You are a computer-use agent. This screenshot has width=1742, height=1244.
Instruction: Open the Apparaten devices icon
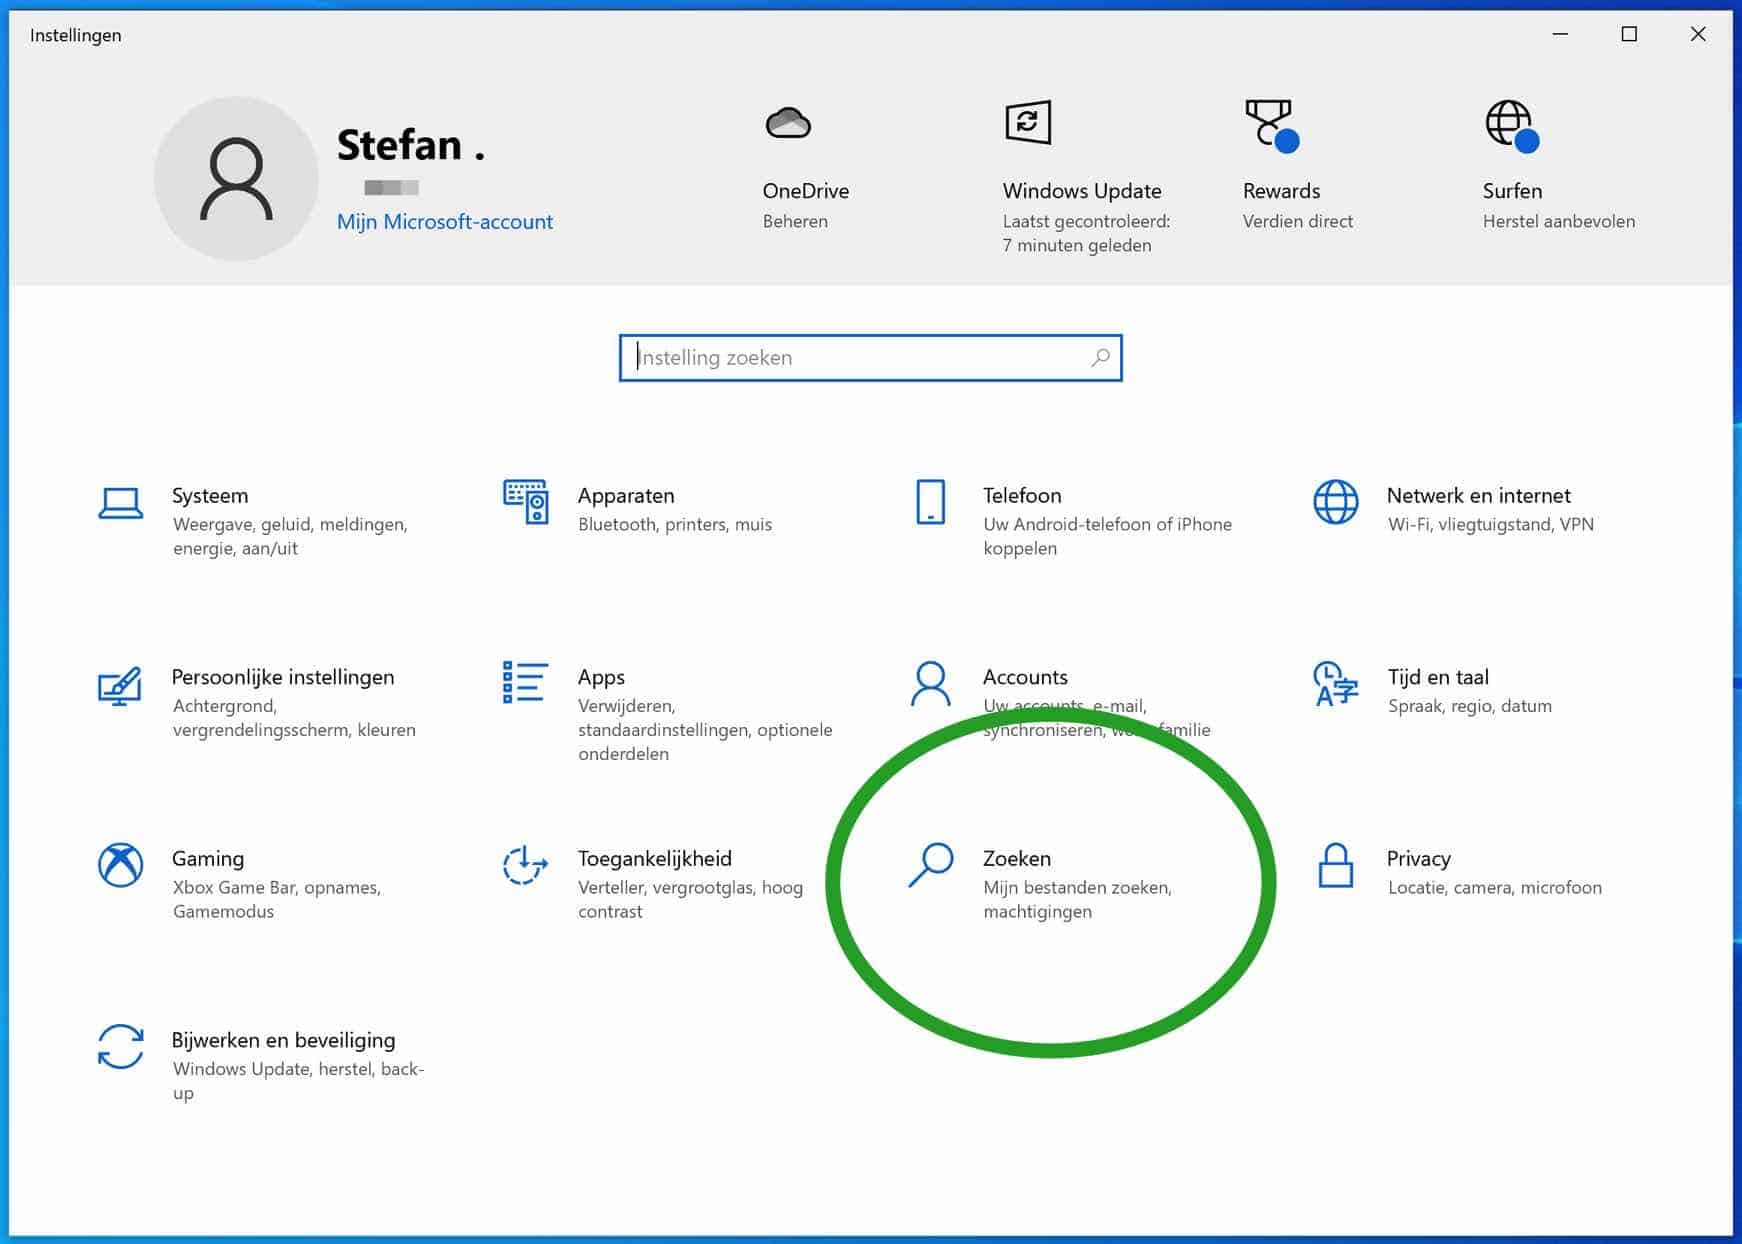525,501
